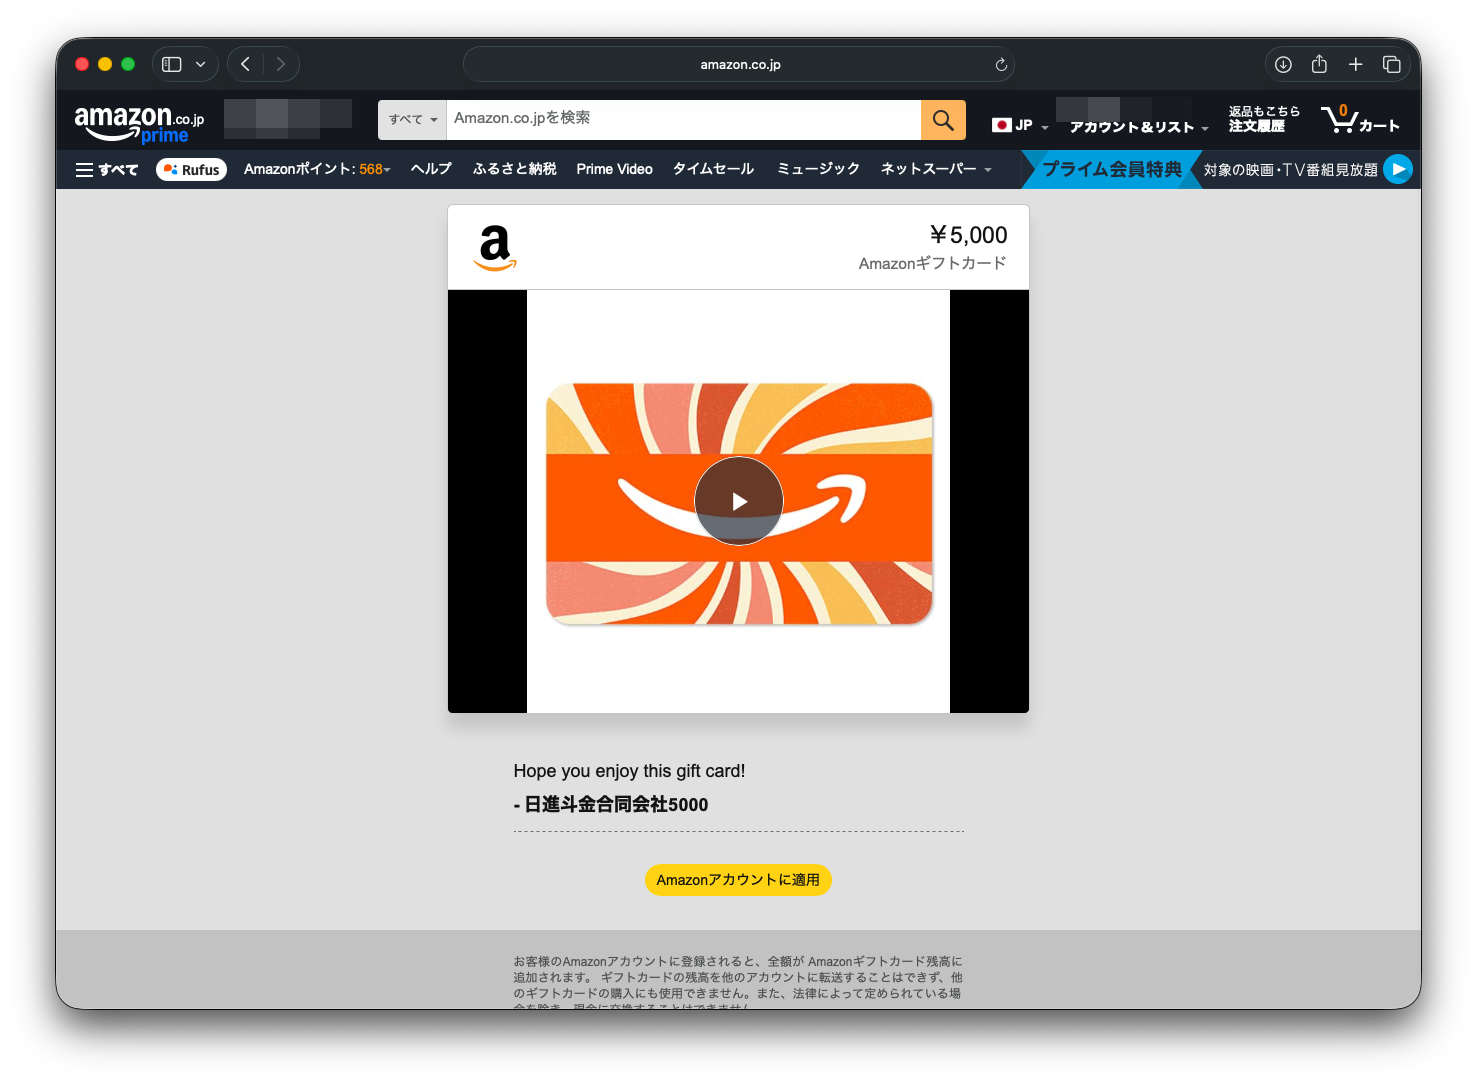Open the ネットスーパー dropdown

(936, 169)
